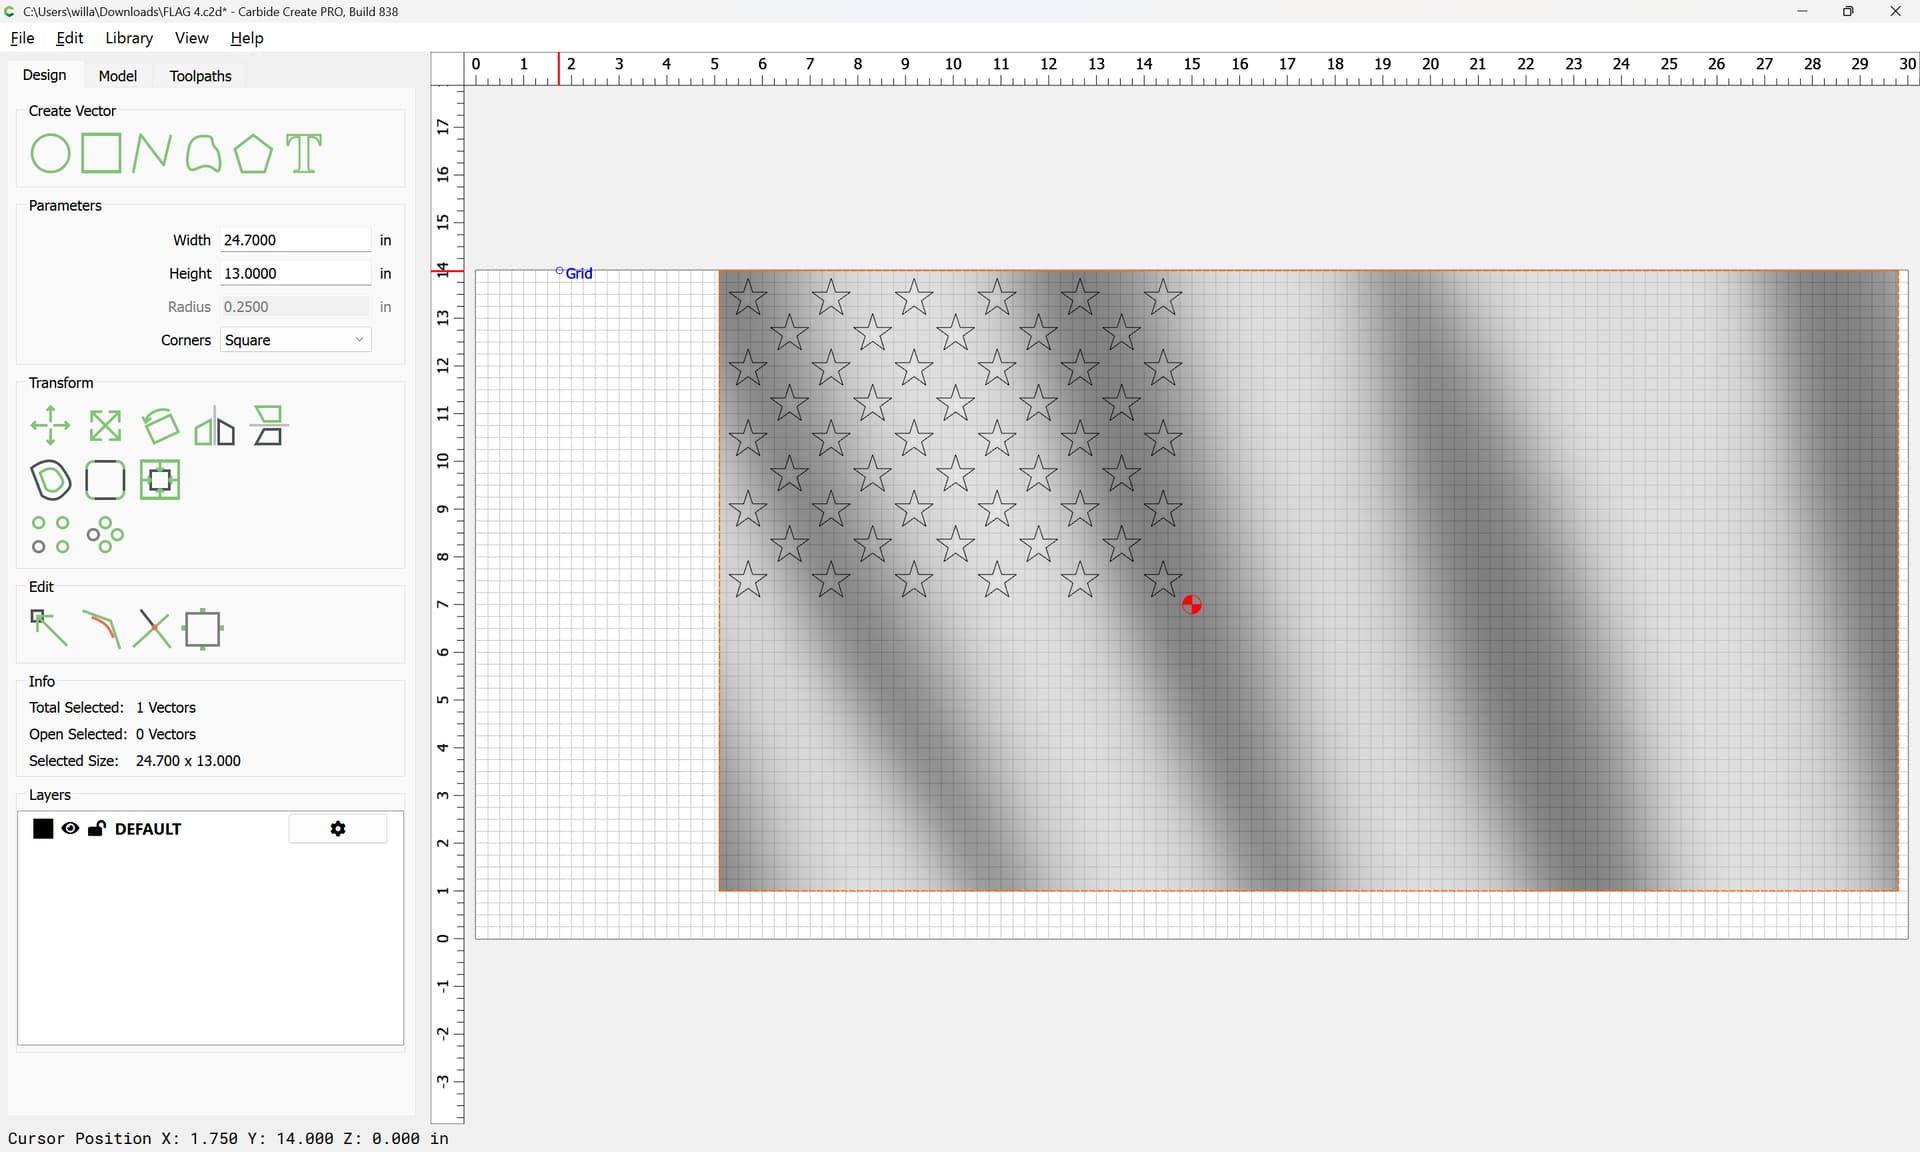This screenshot has height=1152, width=1920.
Task: Switch to the Model tab
Action: [117, 76]
